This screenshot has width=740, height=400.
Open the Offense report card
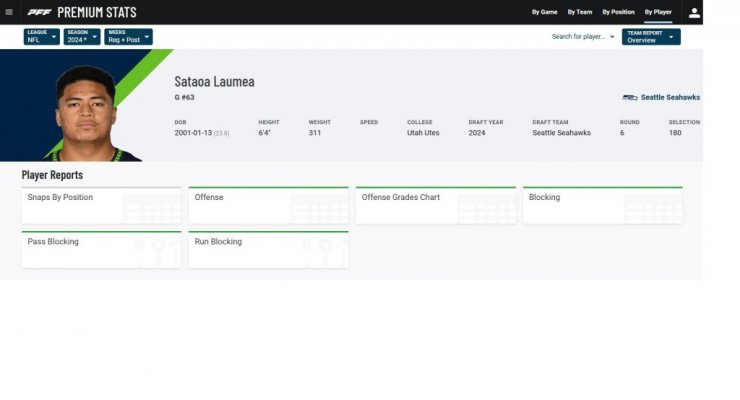(x=269, y=206)
